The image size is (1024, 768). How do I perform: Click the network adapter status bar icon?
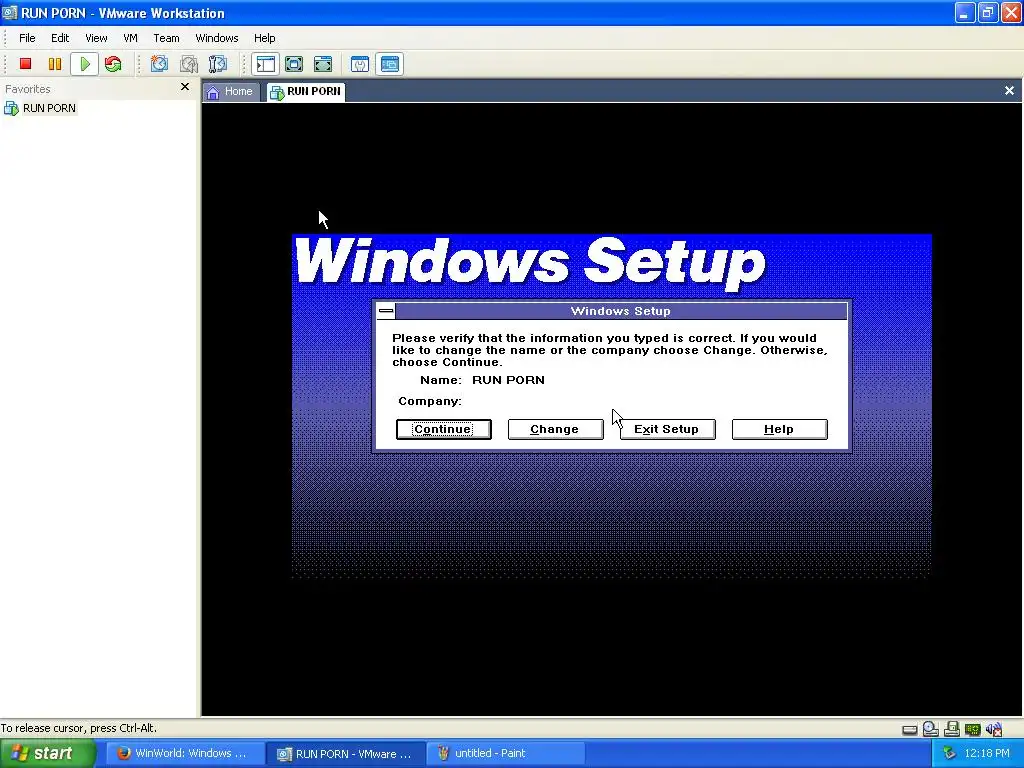point(973,729)
